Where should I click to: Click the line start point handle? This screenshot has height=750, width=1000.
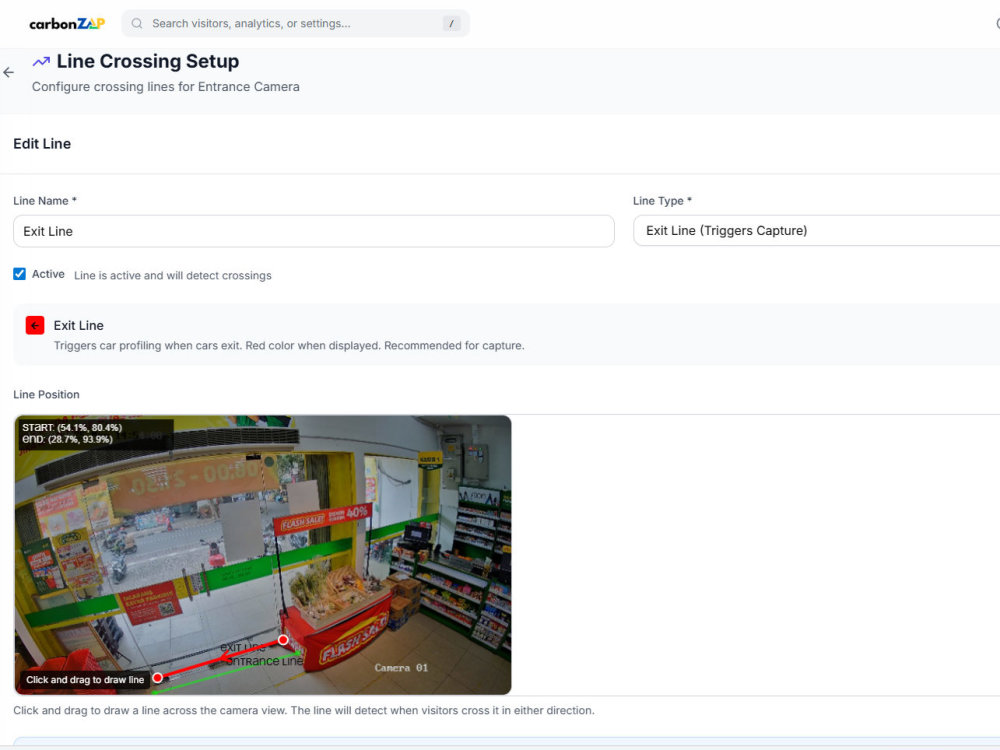[283, 640]
